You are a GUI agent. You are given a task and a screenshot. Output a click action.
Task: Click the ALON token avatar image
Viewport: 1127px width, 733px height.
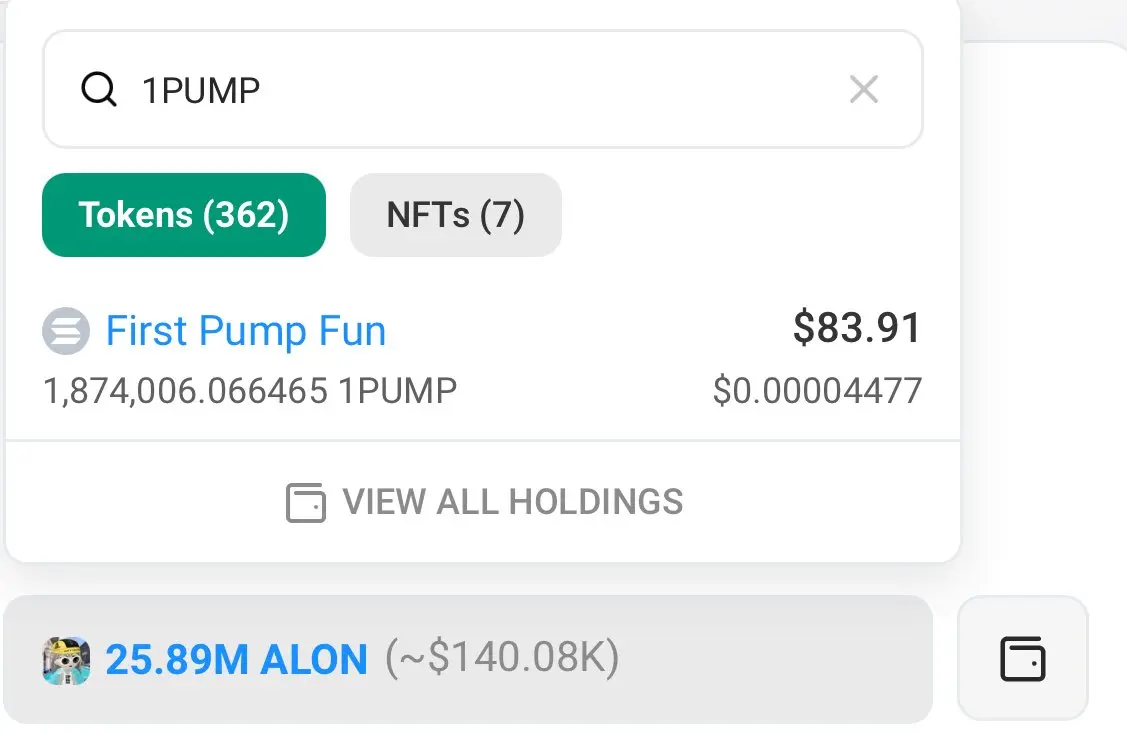66,661
